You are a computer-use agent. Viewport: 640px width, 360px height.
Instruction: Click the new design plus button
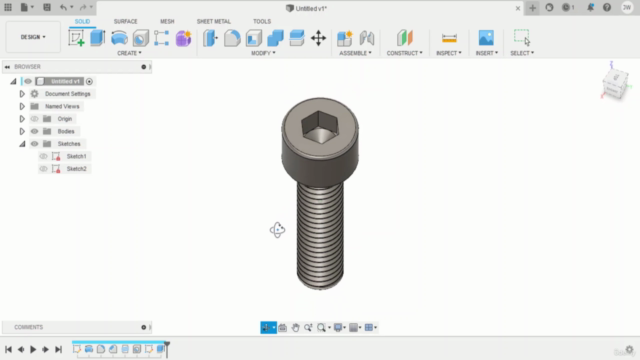(532, 8)
